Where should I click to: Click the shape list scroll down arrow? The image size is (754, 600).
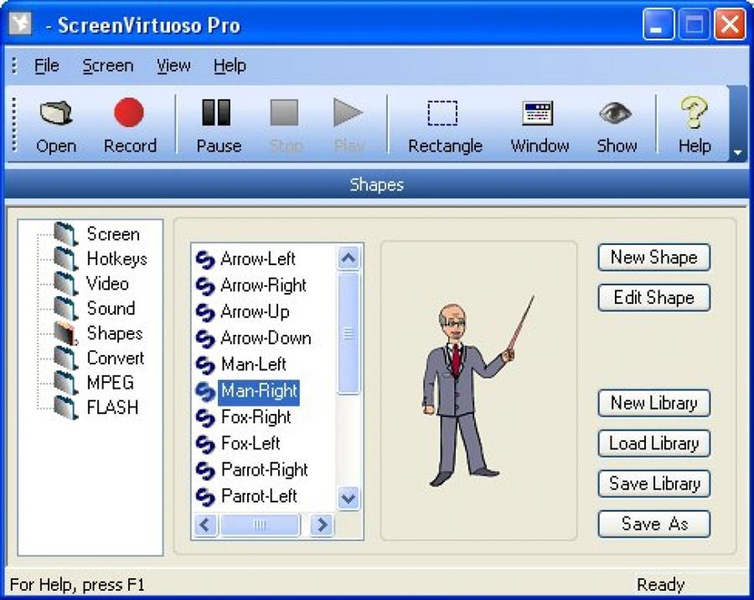pos(348,498)
